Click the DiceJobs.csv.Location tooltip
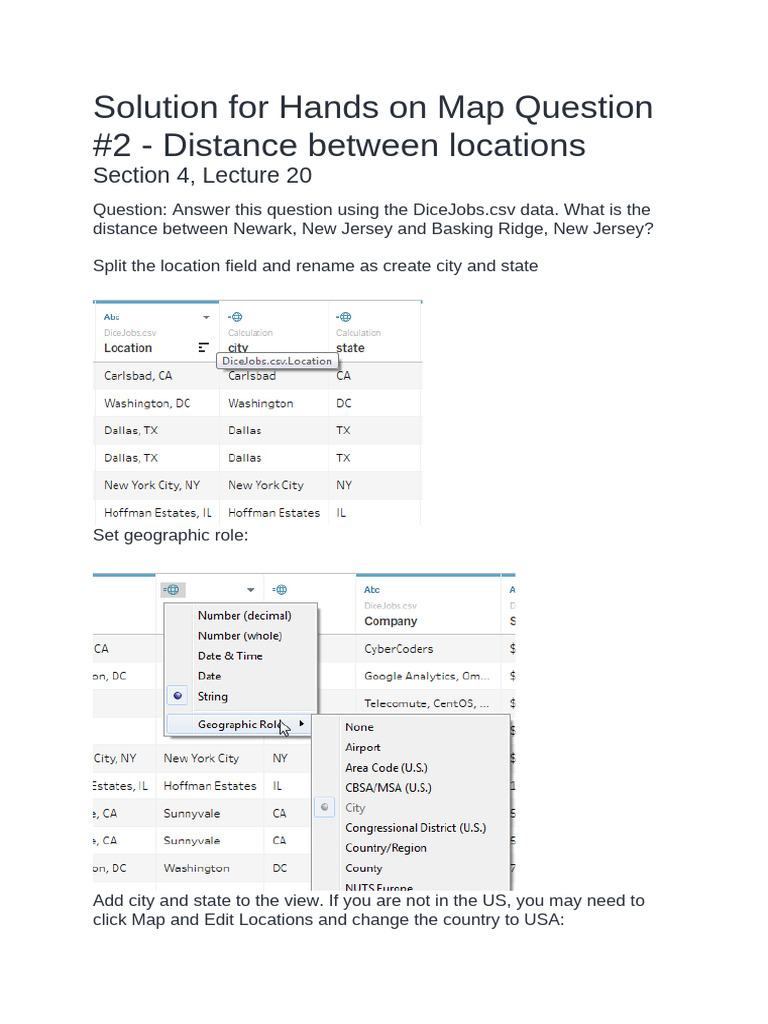 (x=277, y=360)
